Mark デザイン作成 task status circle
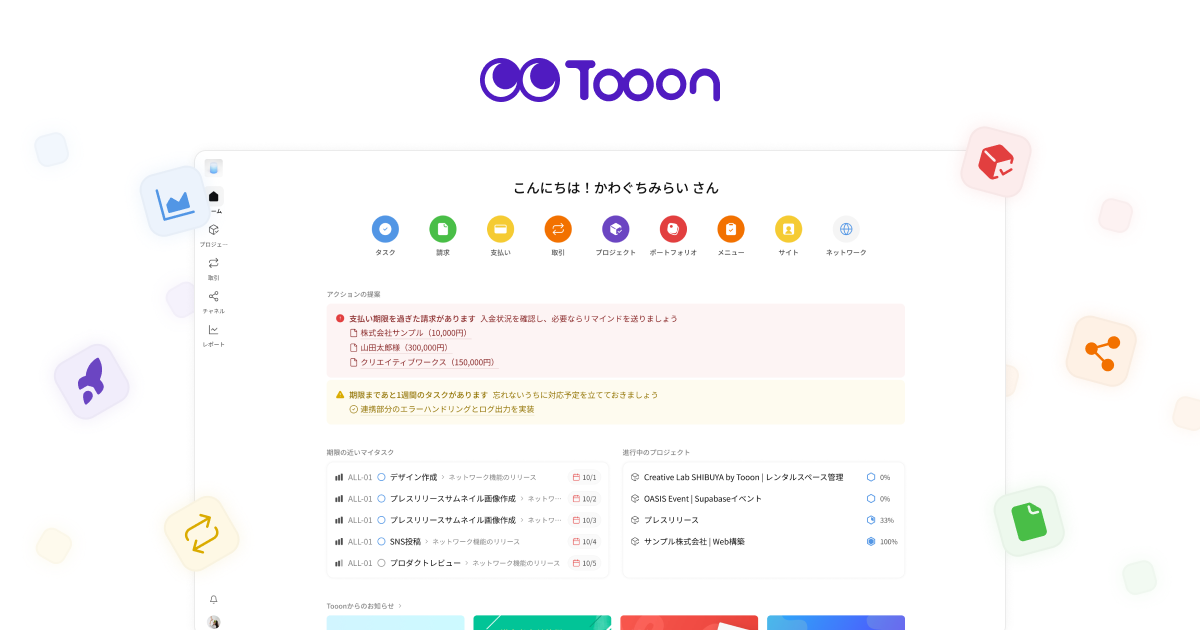This screenshot has height=630, width=1200. point(381,477)
